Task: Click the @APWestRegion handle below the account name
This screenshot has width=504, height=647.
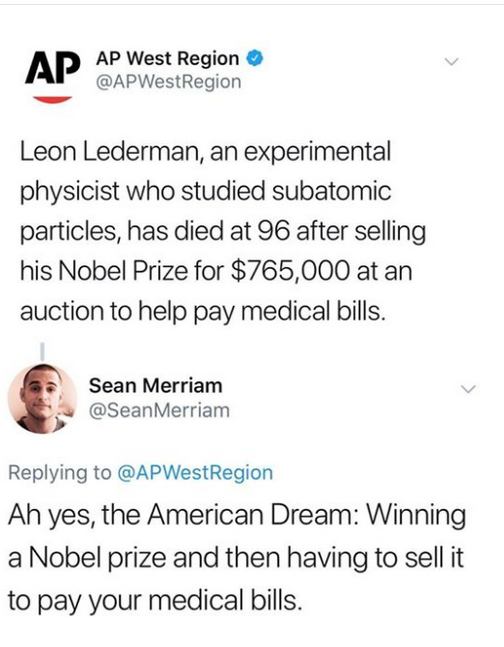Action: [x=168, y=82]
